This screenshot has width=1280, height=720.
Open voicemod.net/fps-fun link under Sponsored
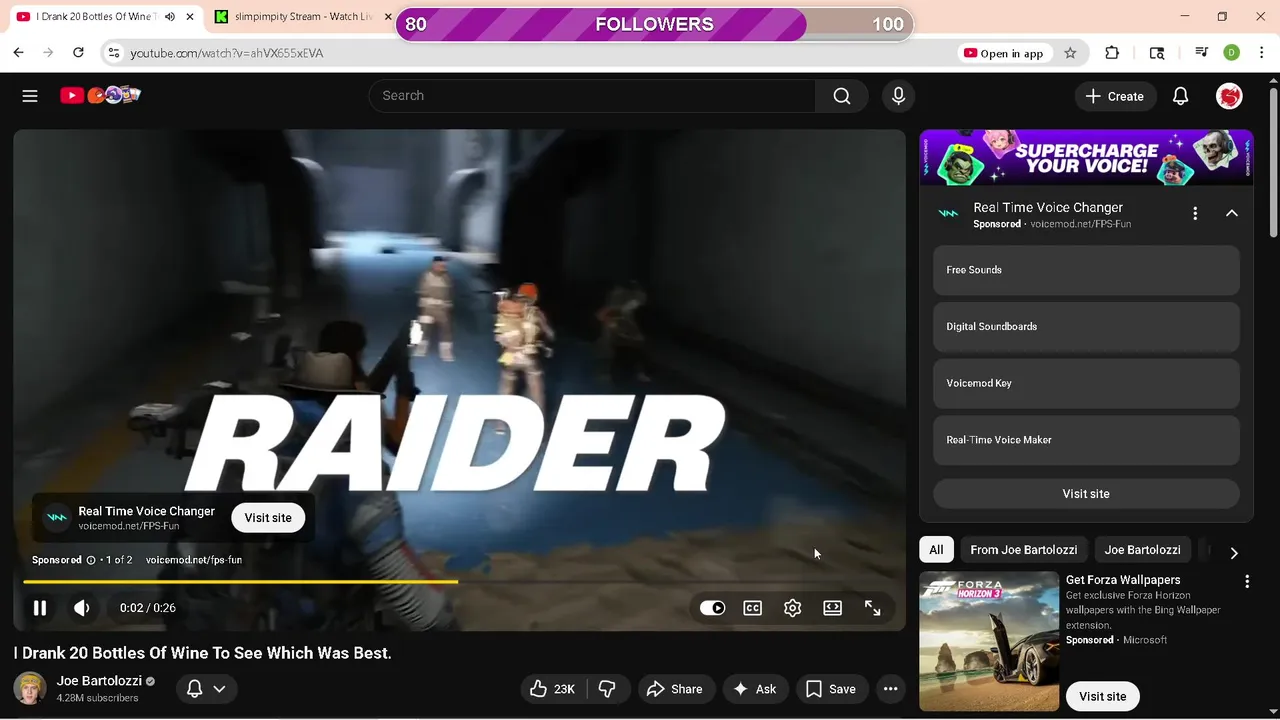coord(194,560)
